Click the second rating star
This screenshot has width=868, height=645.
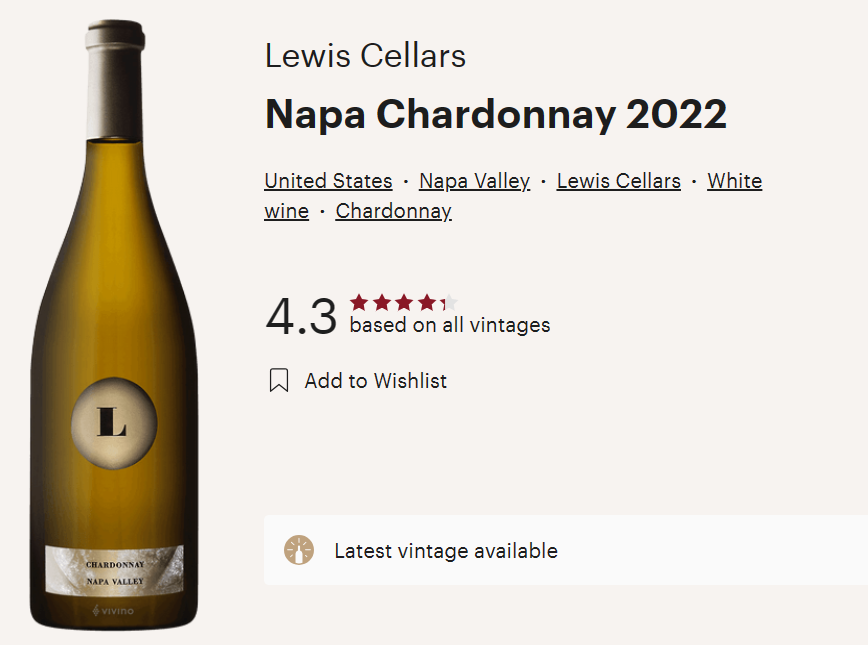tap(381, 302)
